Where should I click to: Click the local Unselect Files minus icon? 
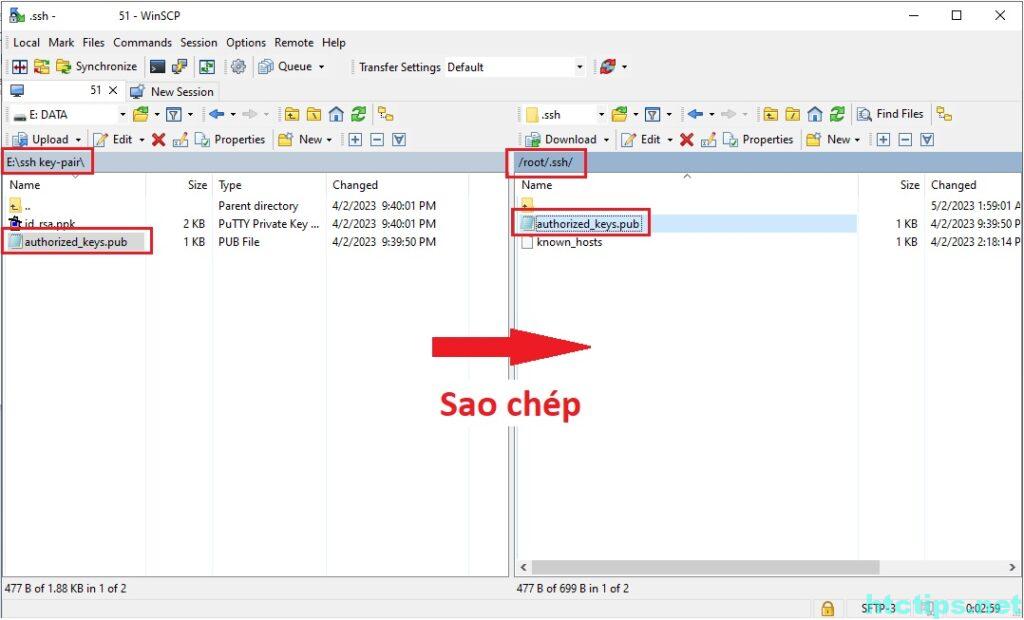(x=377, y=139)
